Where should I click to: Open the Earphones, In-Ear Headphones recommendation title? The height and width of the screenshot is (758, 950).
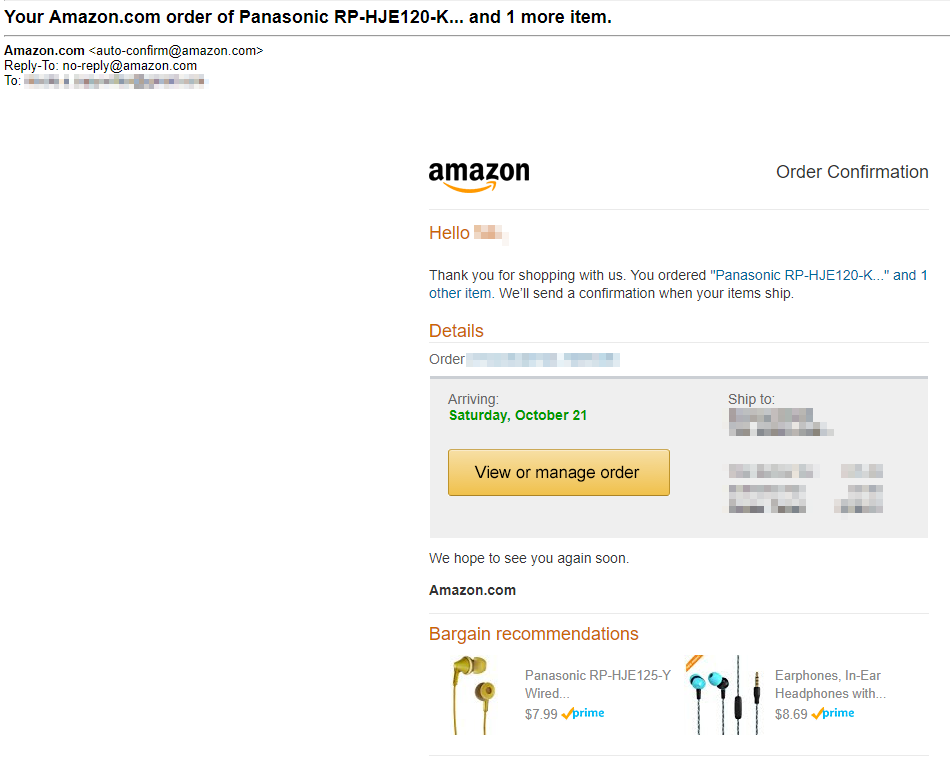point(829,684)
